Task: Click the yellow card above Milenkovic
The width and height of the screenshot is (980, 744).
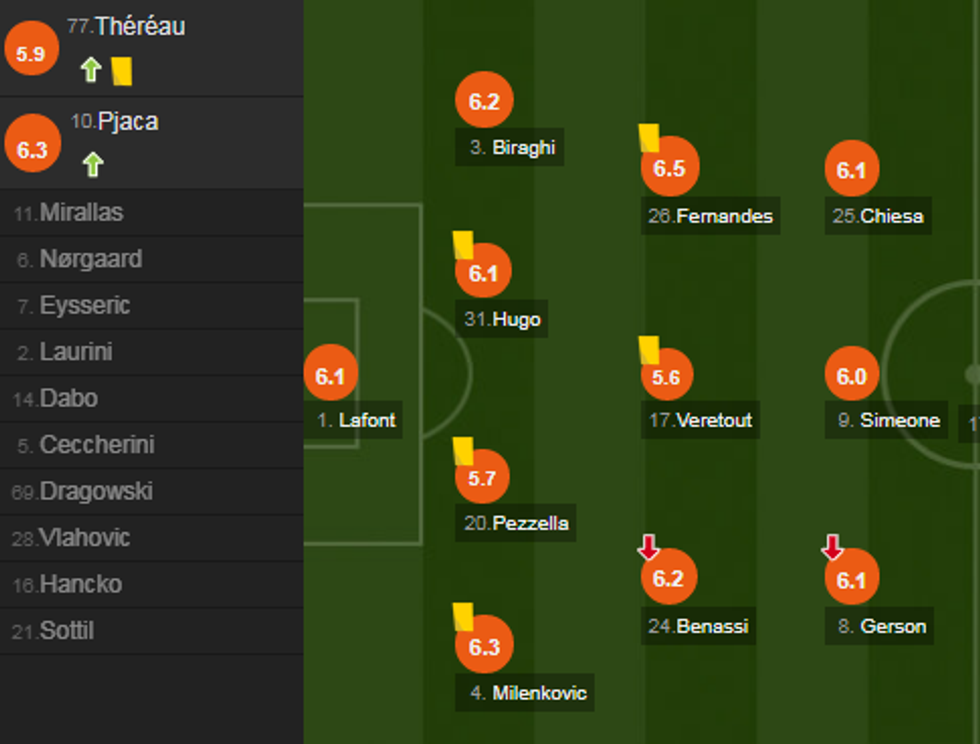Action: click(463, 615)
